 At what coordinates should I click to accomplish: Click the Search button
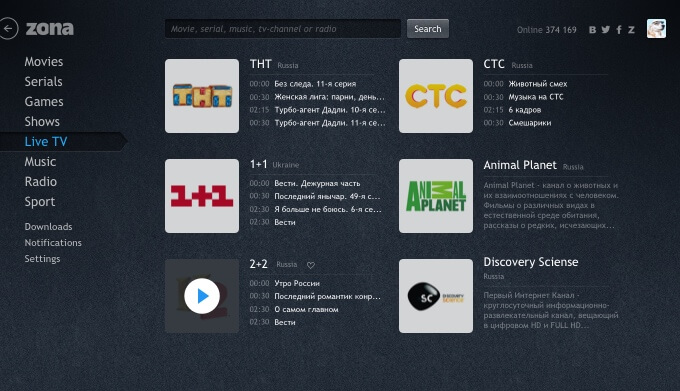[x=428, y=29]
